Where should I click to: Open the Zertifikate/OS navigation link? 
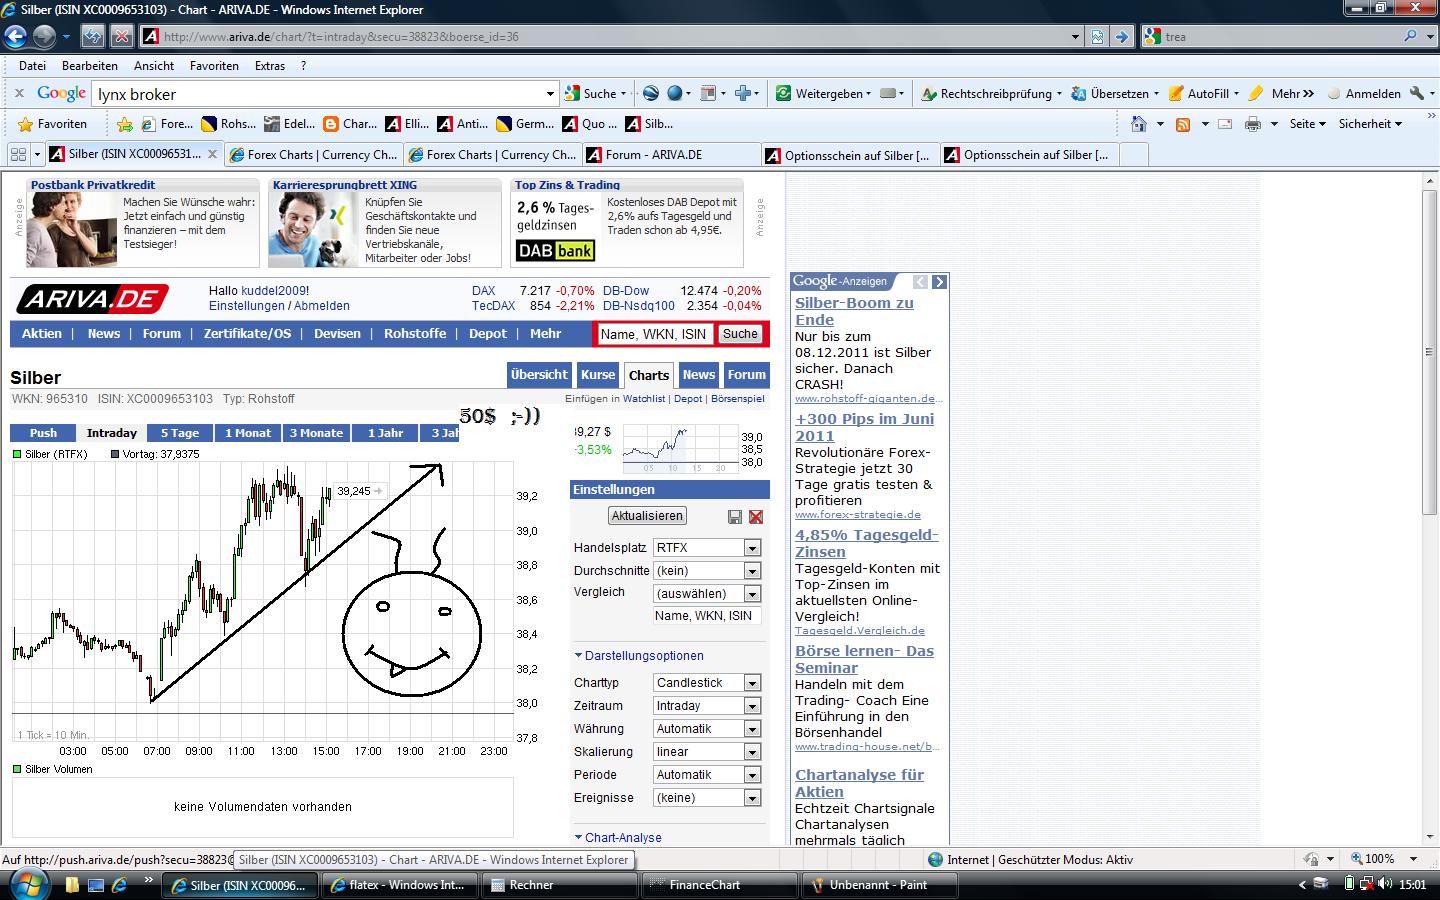[x=247, y=334]
